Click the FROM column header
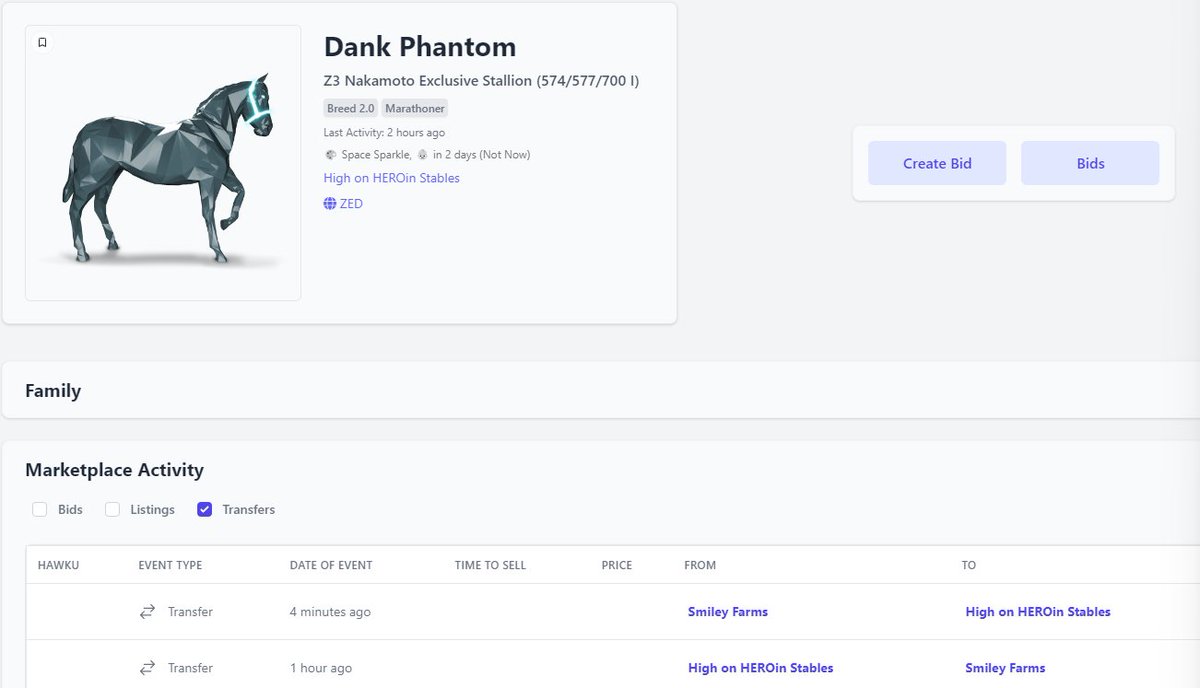Viewport: 1200px width, 688px height. [x=700, y=565]
